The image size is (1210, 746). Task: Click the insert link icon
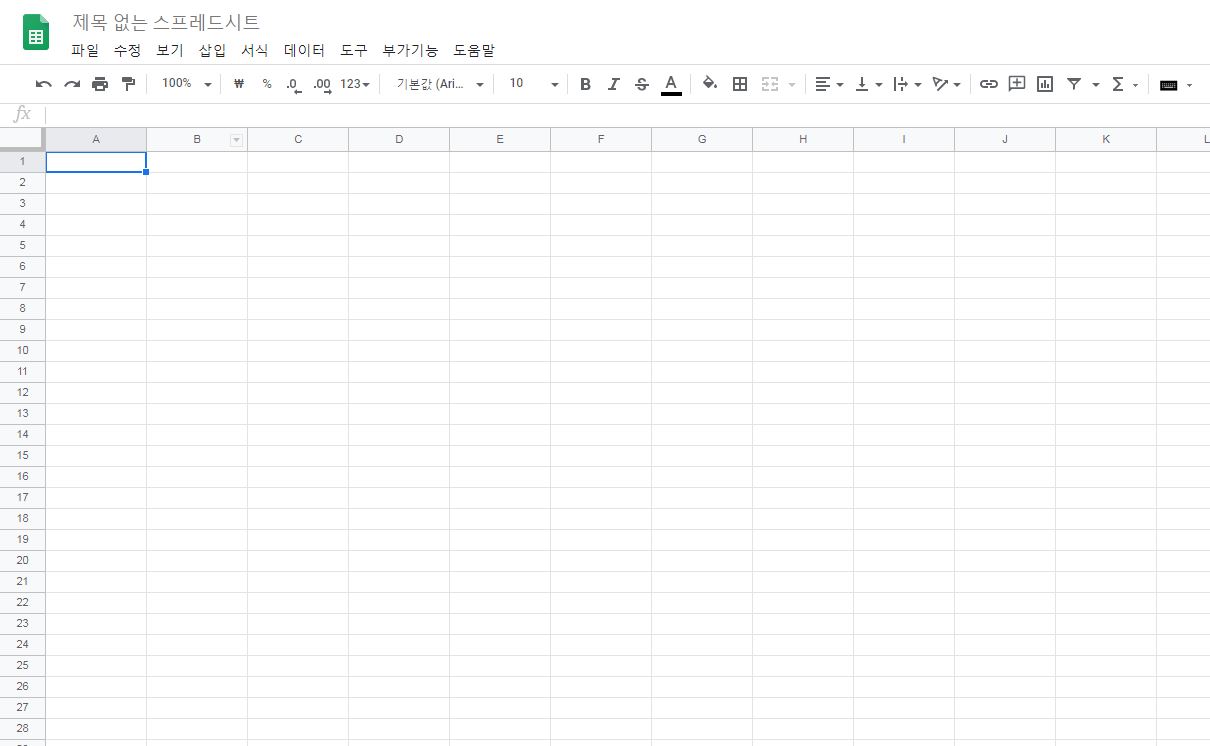[989, 84]
